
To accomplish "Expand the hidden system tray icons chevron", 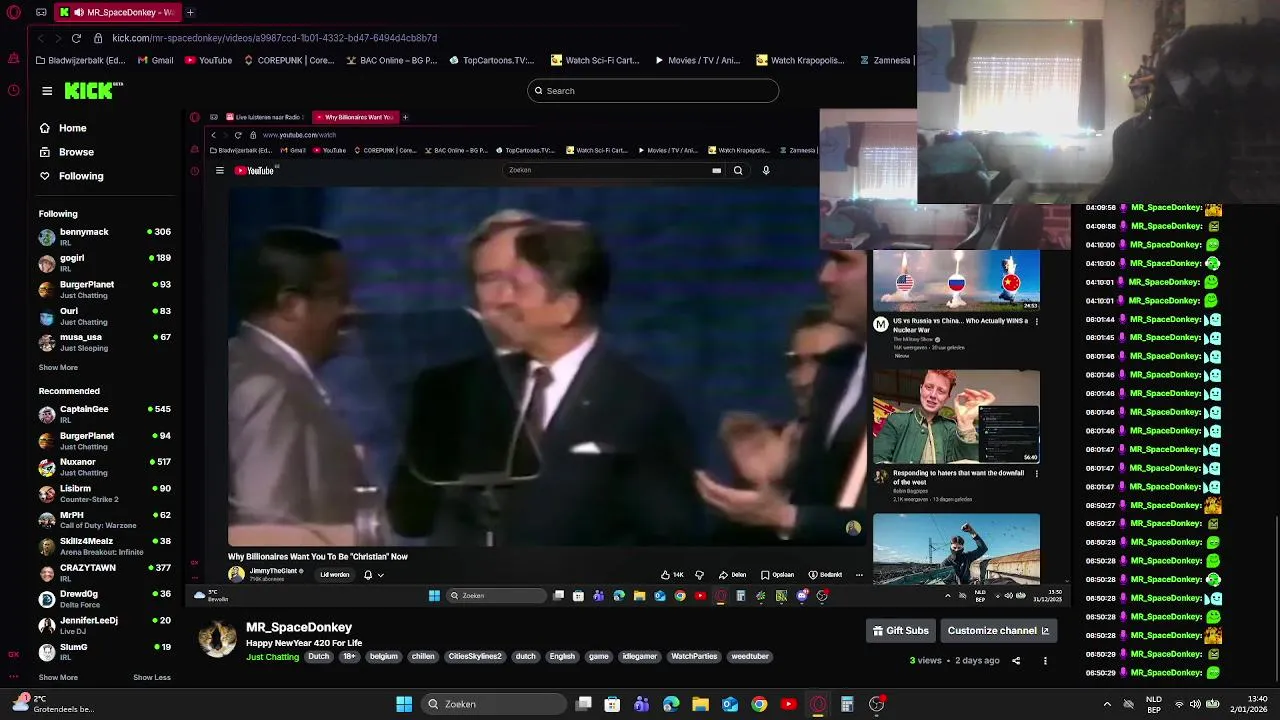I will [x=1107, y=704].
